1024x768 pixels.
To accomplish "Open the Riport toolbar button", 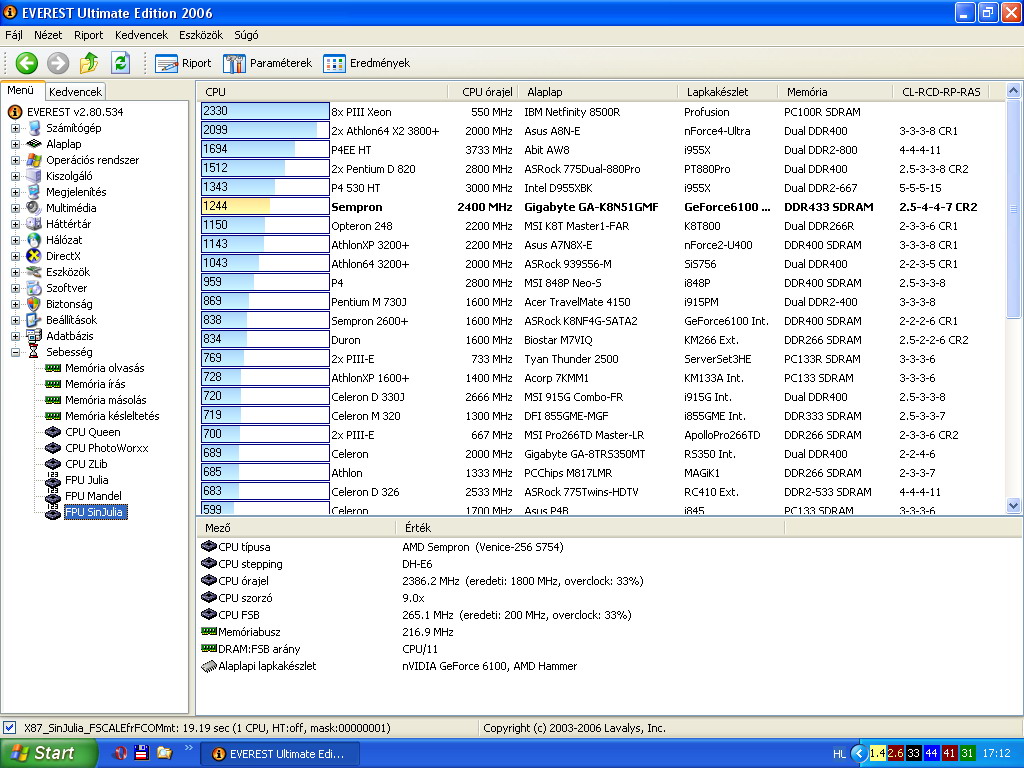I will click(184, 63).
